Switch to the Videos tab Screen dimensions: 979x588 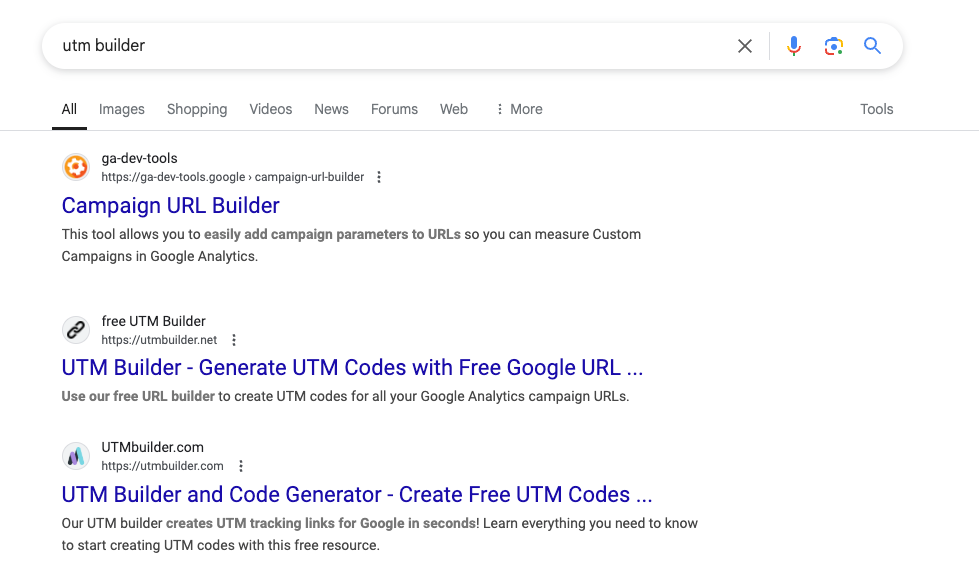(270, 109)
